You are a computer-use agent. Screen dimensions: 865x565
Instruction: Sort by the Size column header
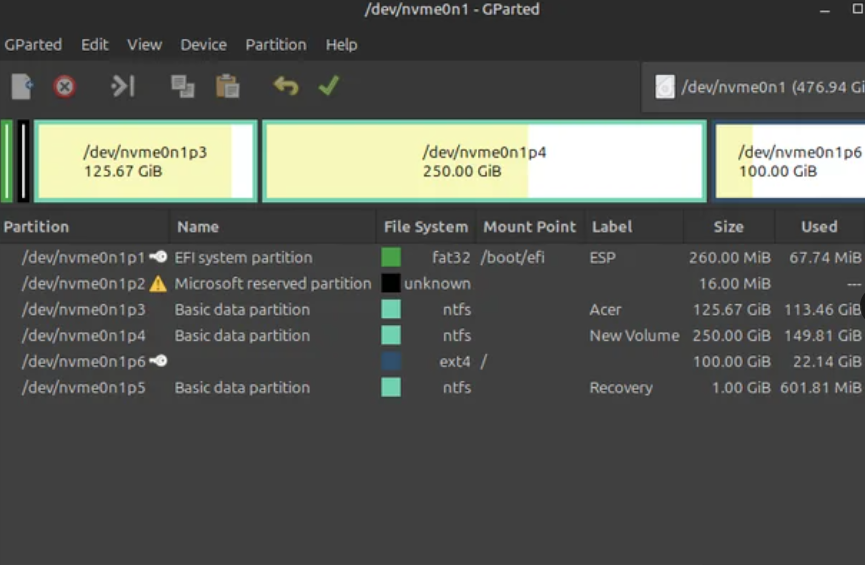pos(728,227)
